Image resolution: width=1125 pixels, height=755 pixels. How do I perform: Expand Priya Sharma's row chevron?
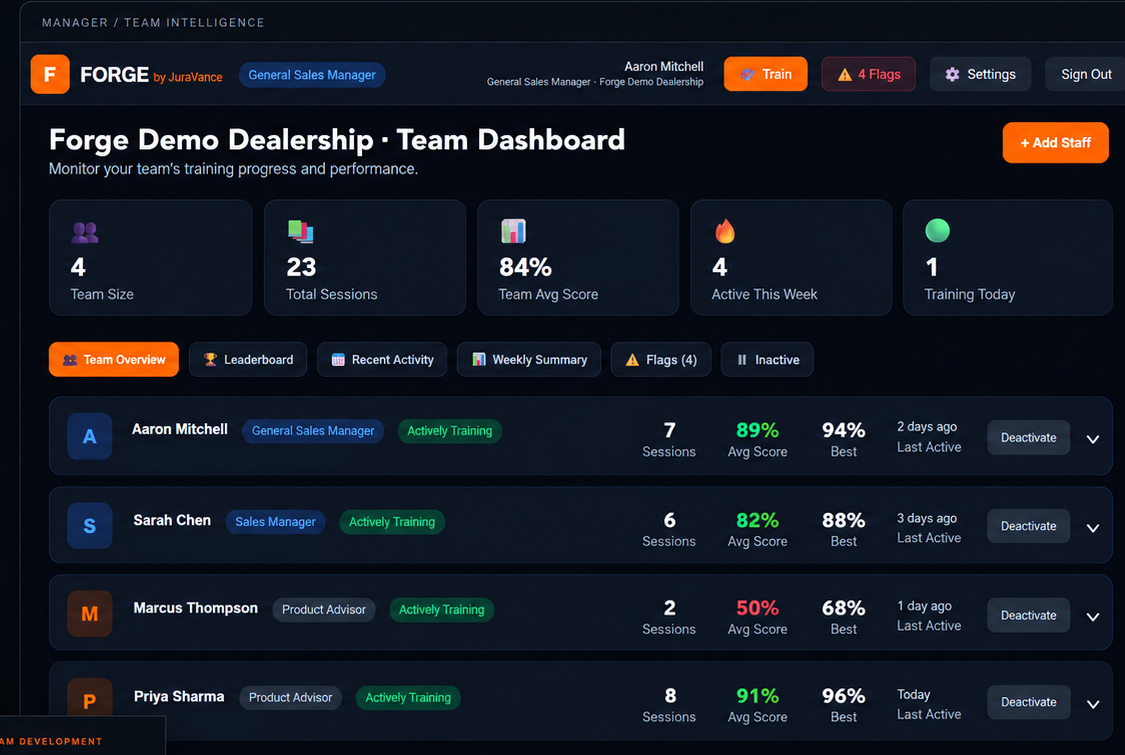(1093, 705)
